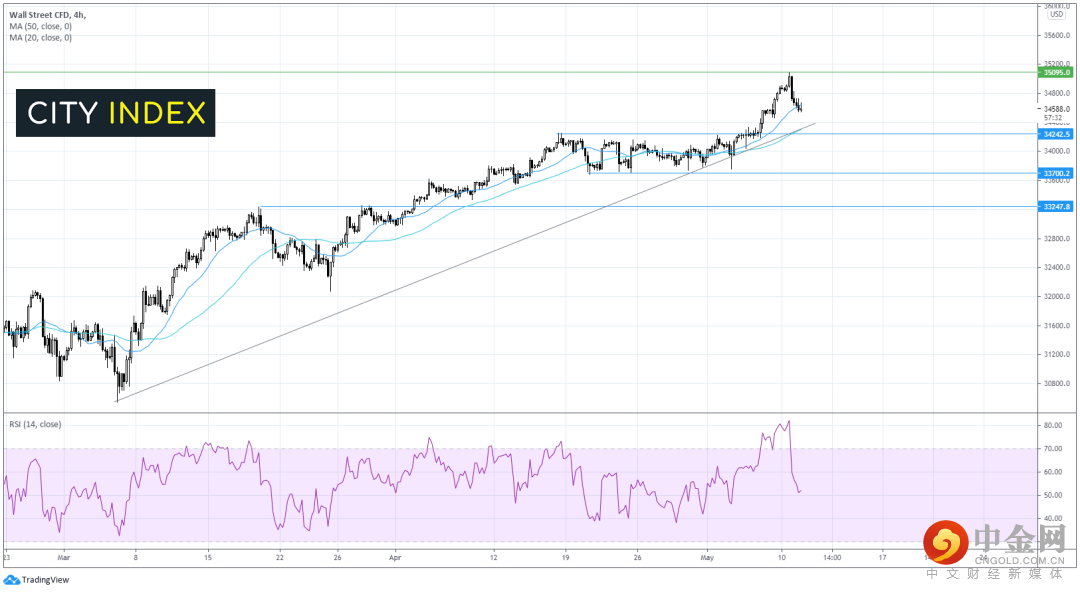This screenshot has width=1080, height=592.
Task: Click the 30800.0 price axis tick
Action: 1057,384
